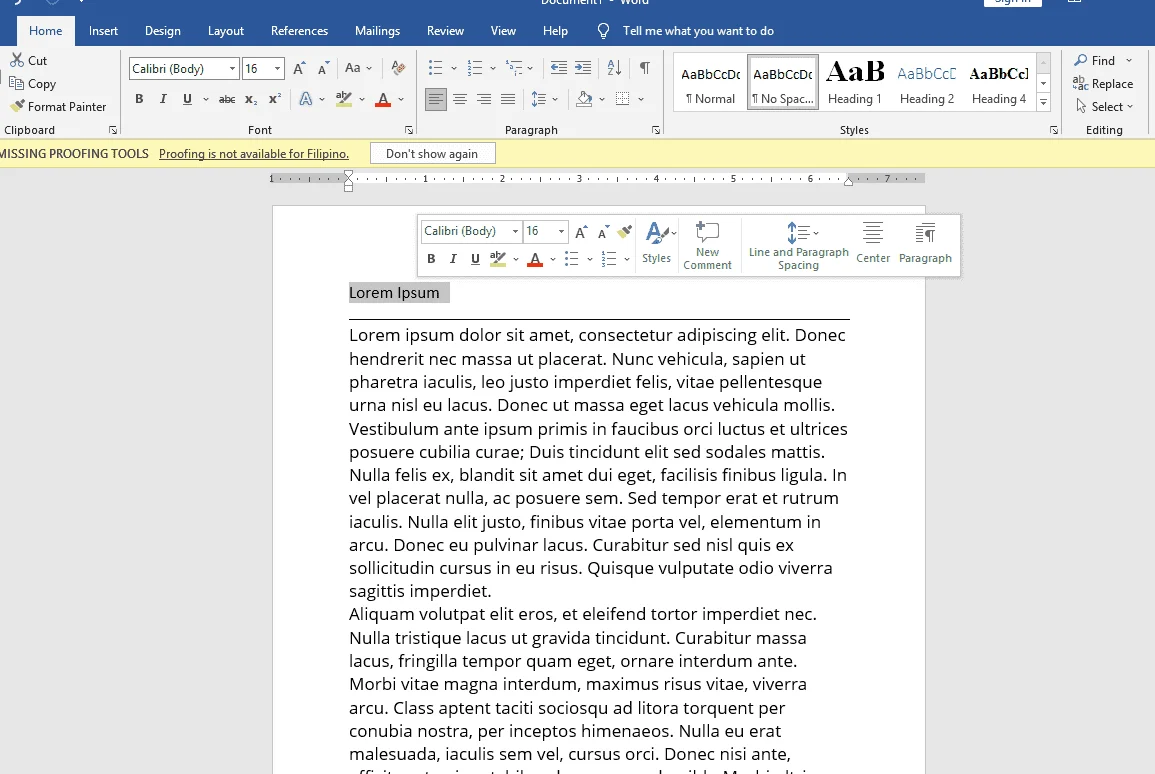Apply Heading 1 style

tap(854, 82)
